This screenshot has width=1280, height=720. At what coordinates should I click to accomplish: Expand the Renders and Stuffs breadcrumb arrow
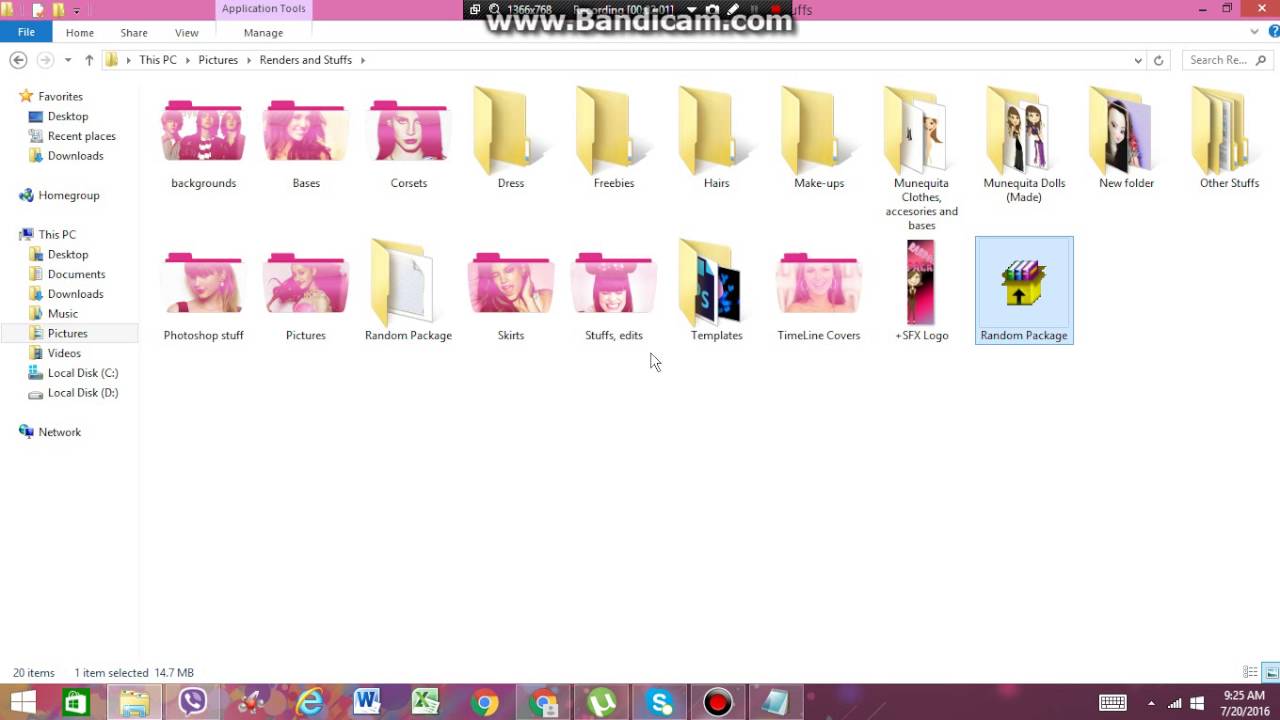pyautogui.click(x=363, y=60)
